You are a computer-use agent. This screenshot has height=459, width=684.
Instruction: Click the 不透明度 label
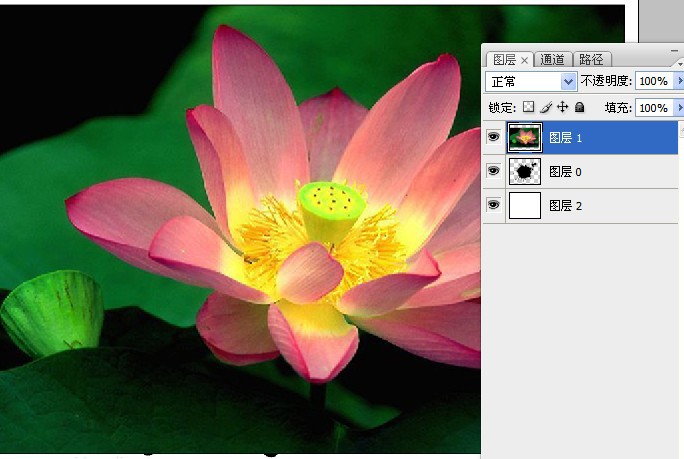click(606, 81)
